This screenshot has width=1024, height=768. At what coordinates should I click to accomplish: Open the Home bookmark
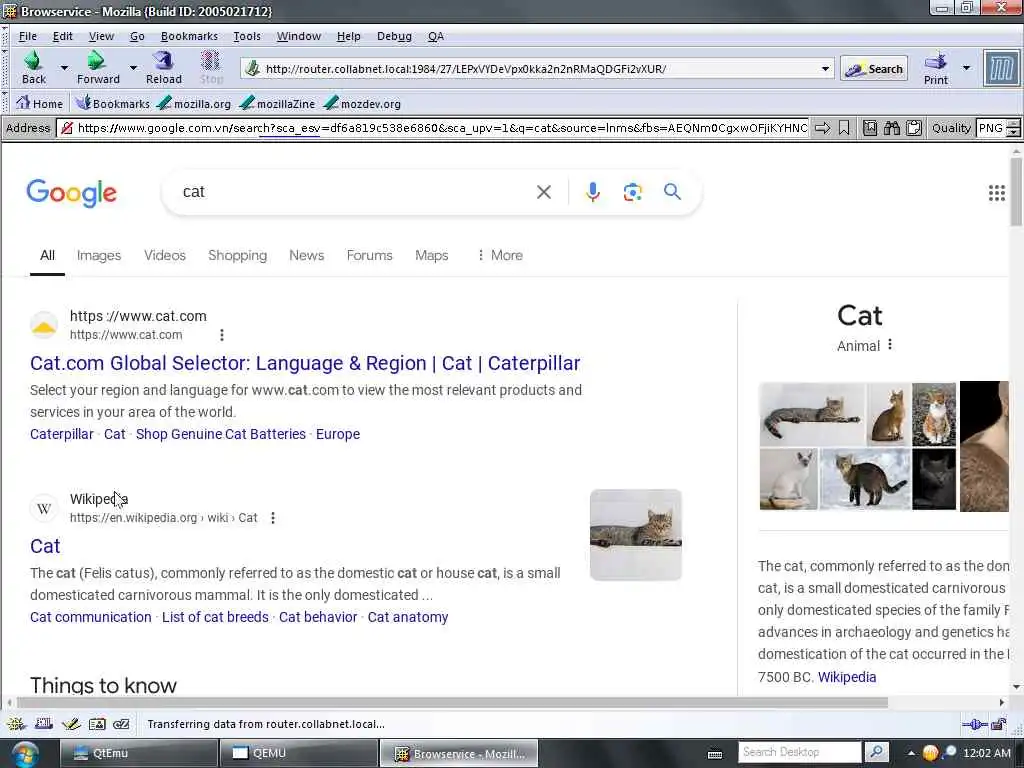pos(40,103)
